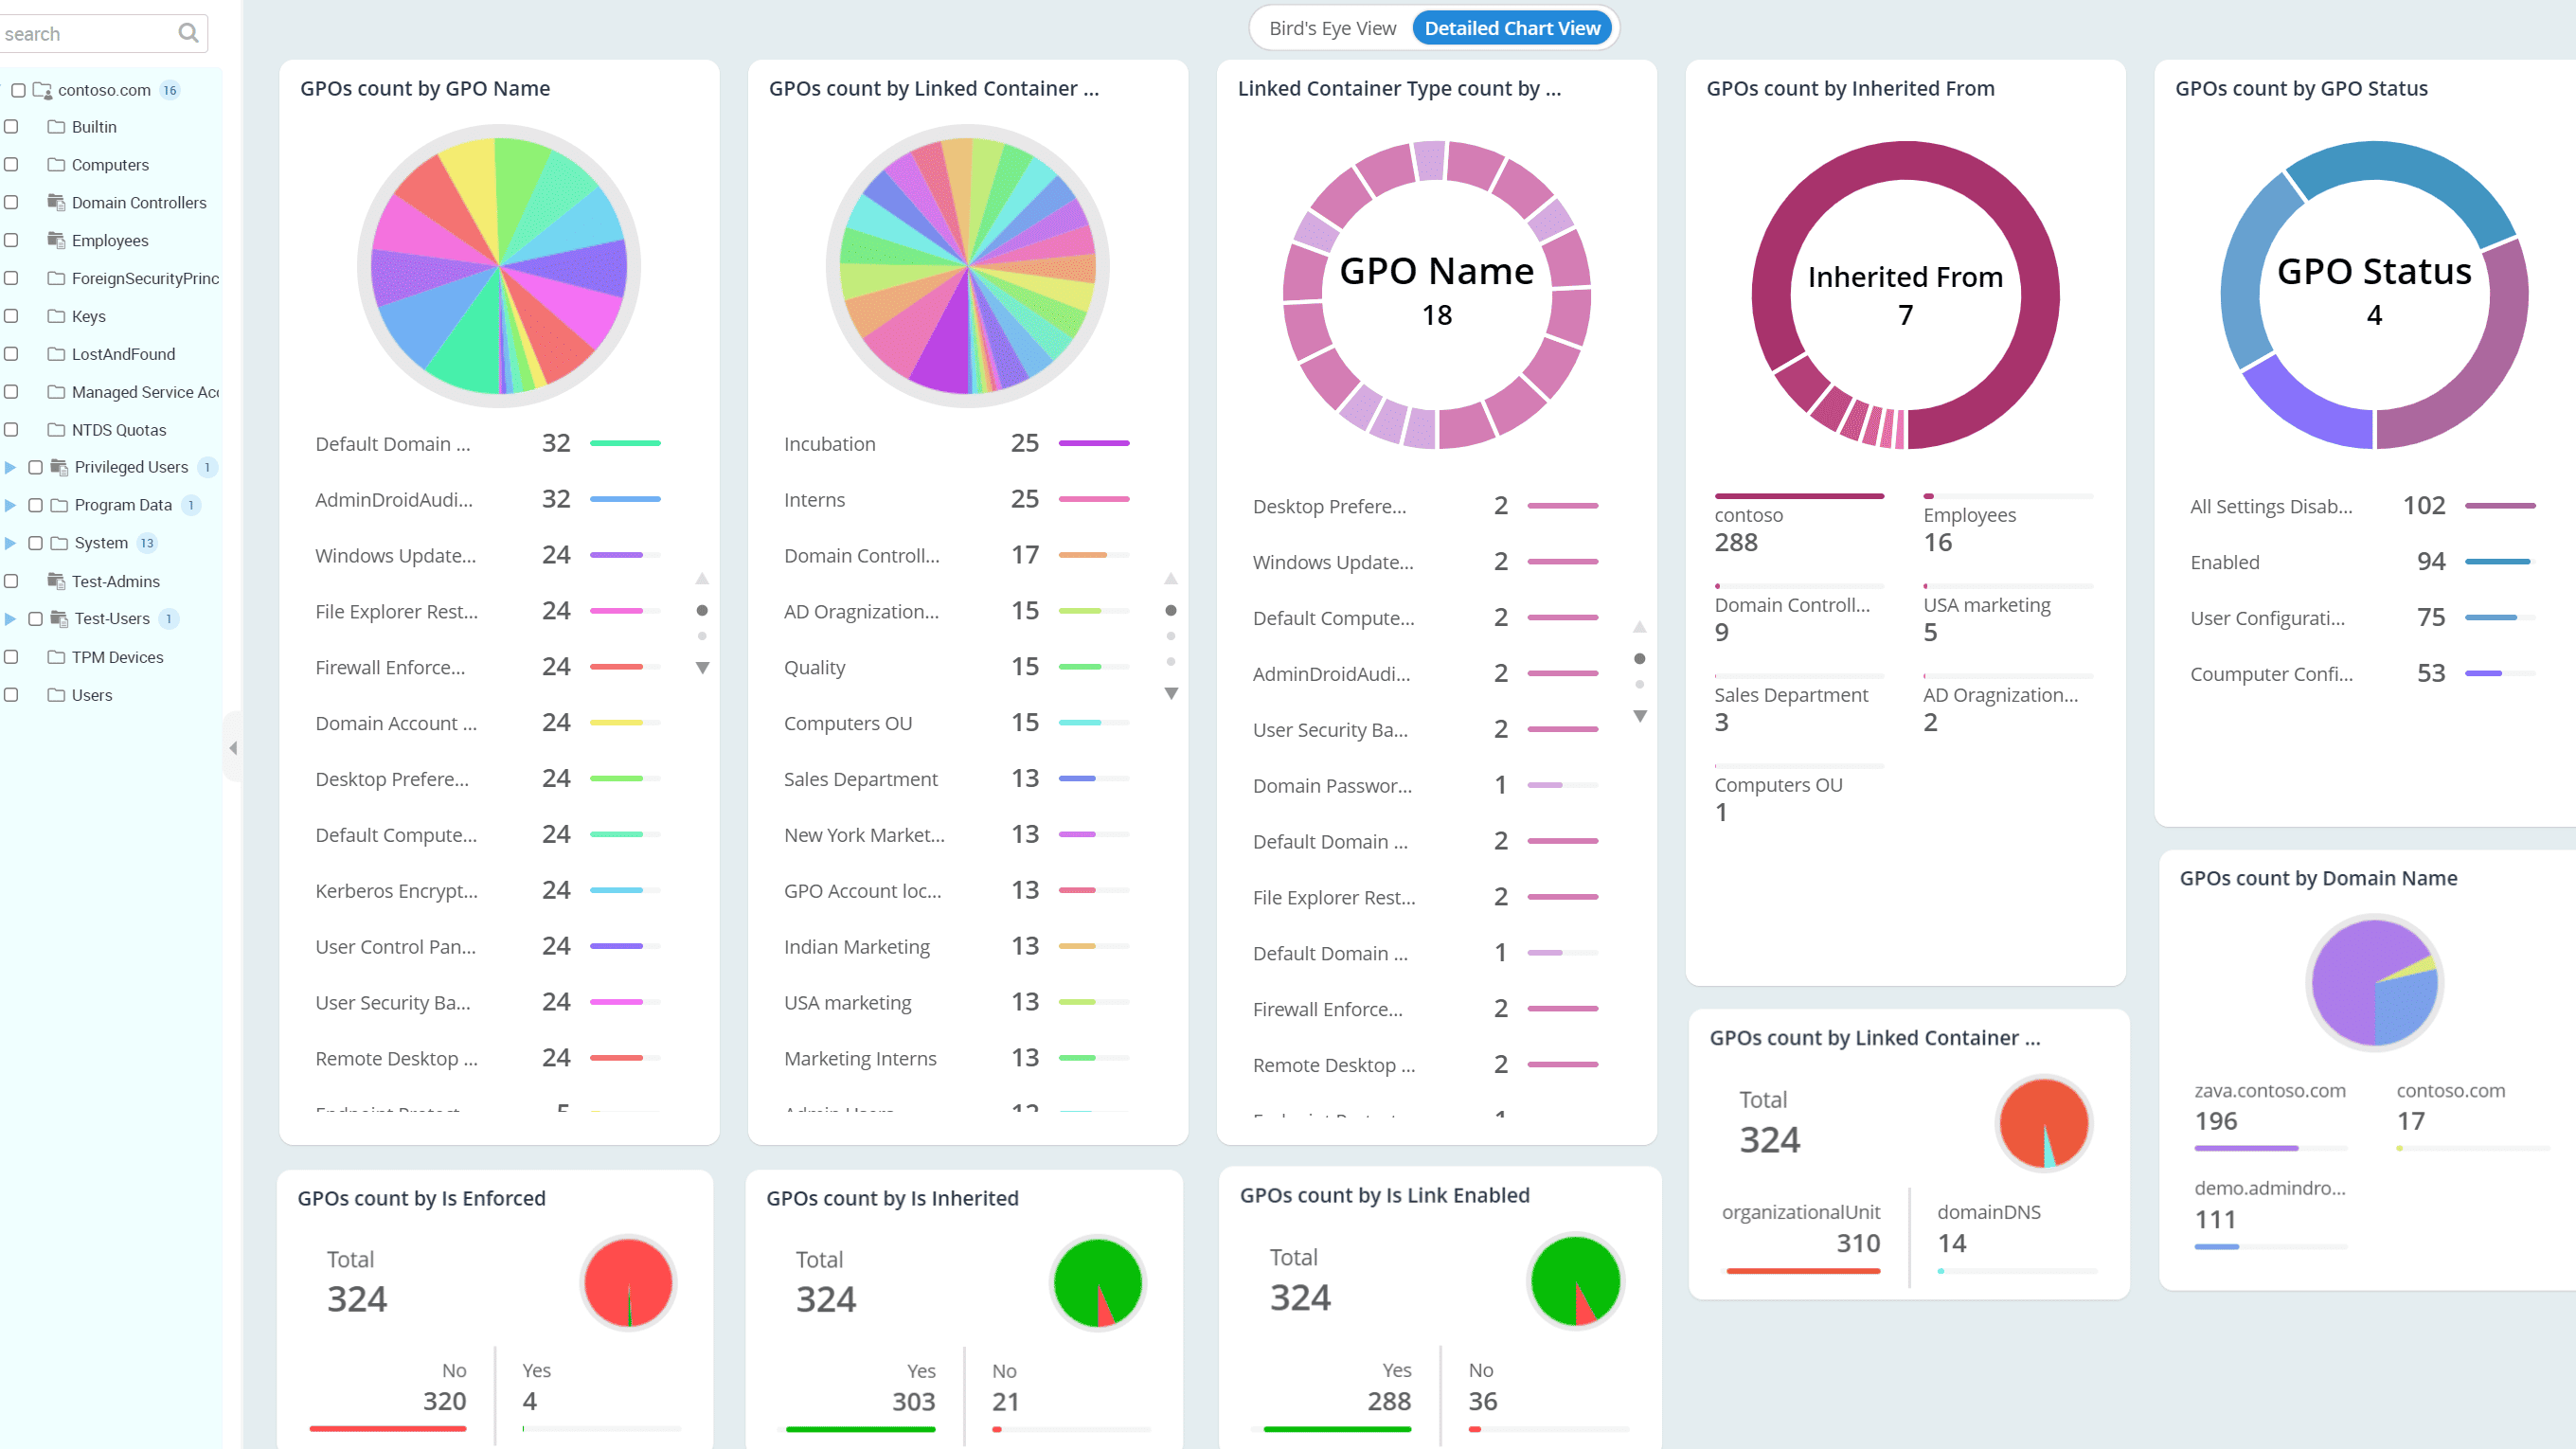
Task: Check the Computers container checkbox
Action: (x=12, y=165)
